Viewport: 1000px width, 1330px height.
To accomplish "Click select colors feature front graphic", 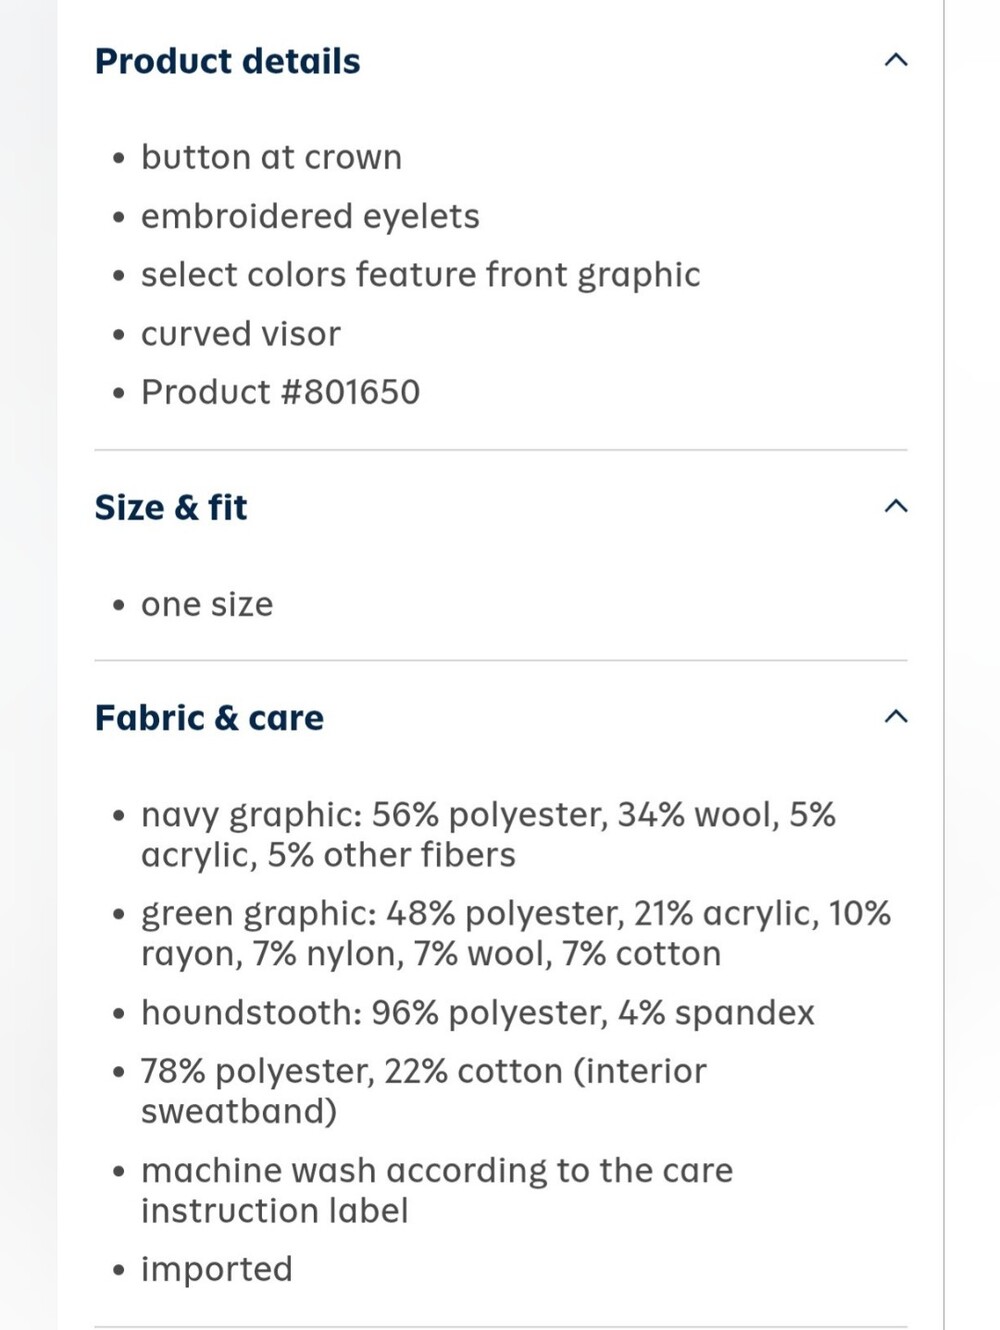I will (x=420, y=275).
